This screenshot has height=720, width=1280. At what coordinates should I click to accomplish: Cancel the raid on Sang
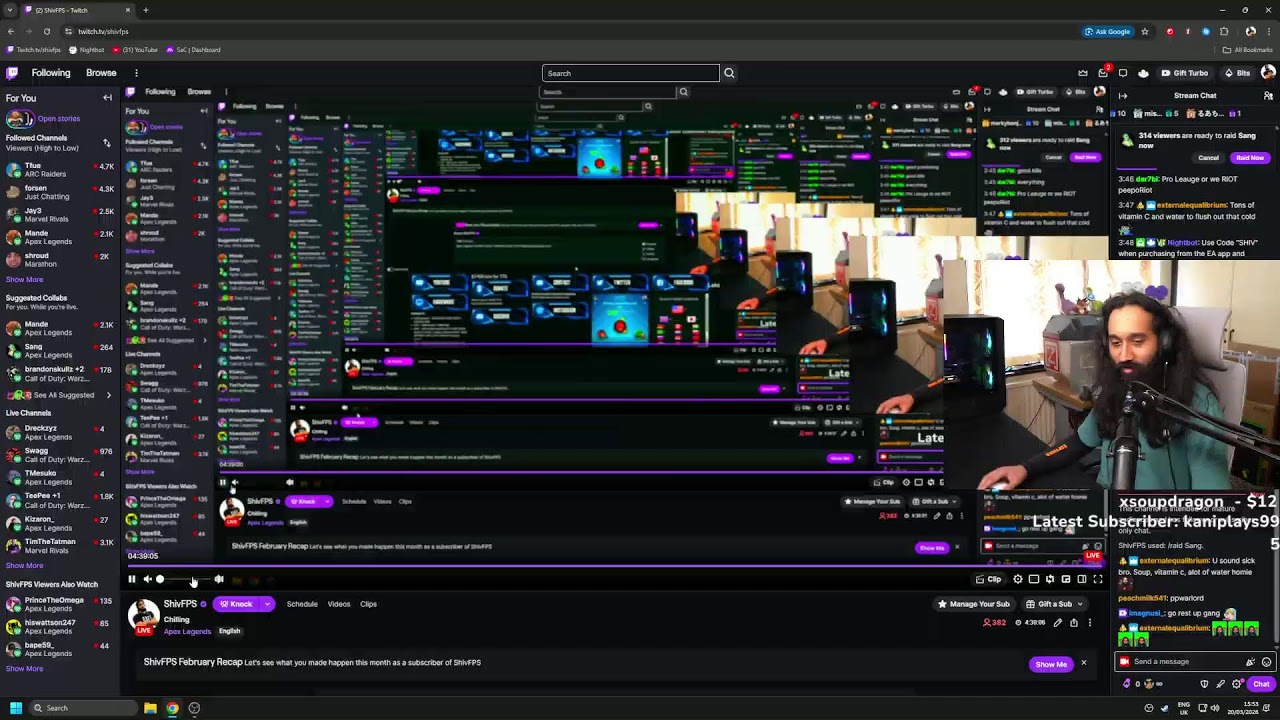point(1208,158)
